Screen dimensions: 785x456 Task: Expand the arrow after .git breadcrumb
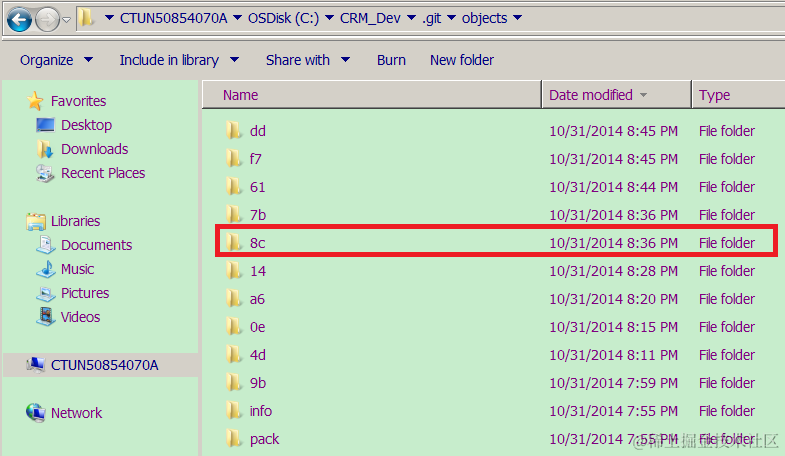(451, 18)
